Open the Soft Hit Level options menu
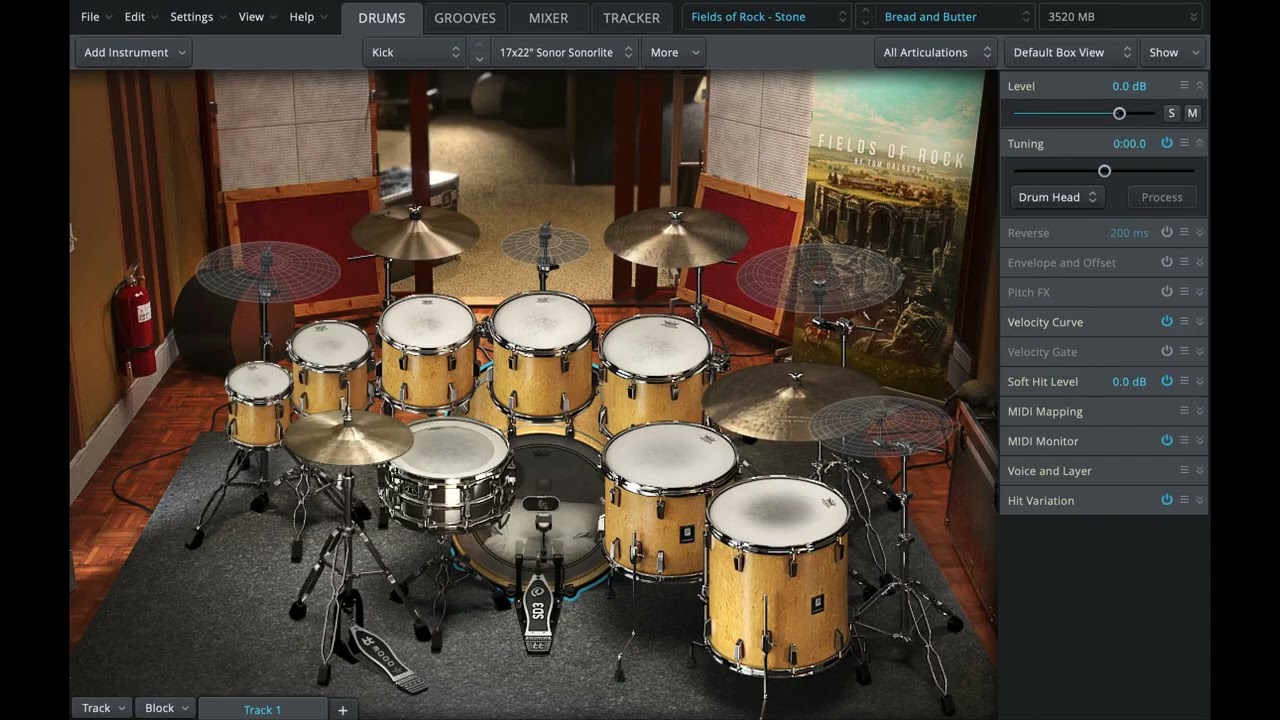The height and width of the screenshot is (720, 1280). [x=1184, y=381]
